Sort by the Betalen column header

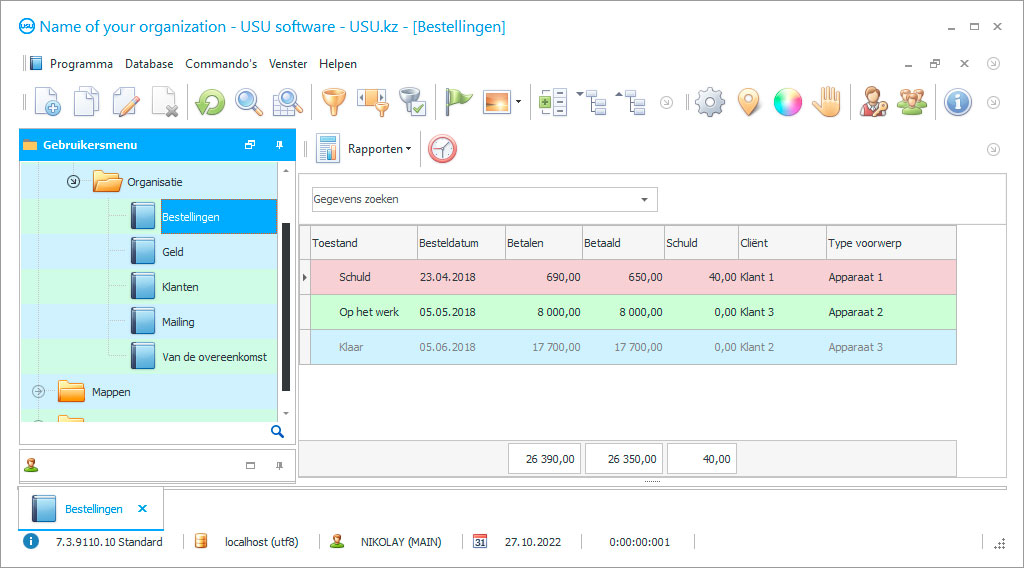(544, 243)
